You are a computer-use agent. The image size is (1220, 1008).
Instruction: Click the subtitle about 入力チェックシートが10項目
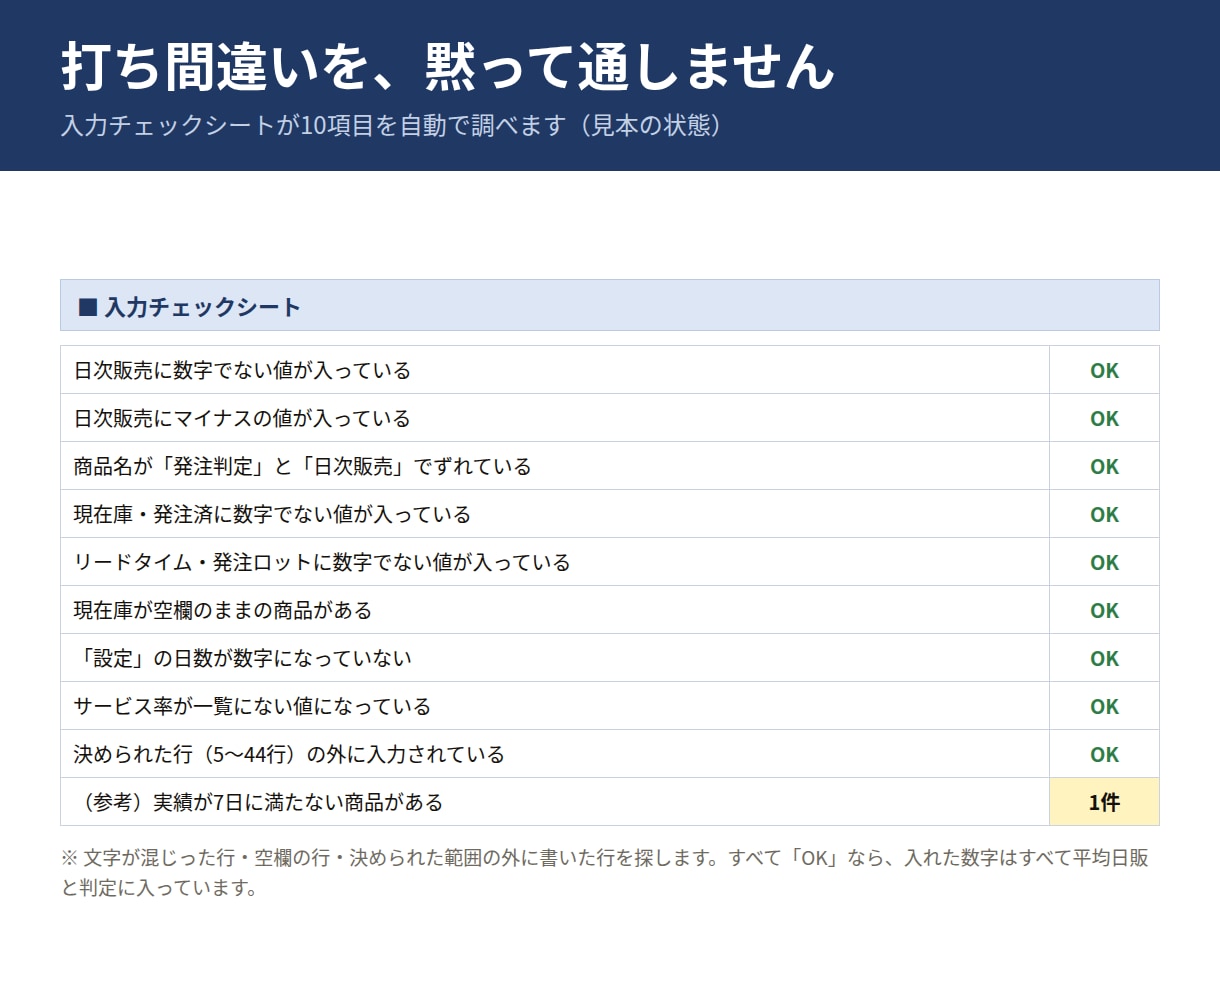(x=392, y=126)
